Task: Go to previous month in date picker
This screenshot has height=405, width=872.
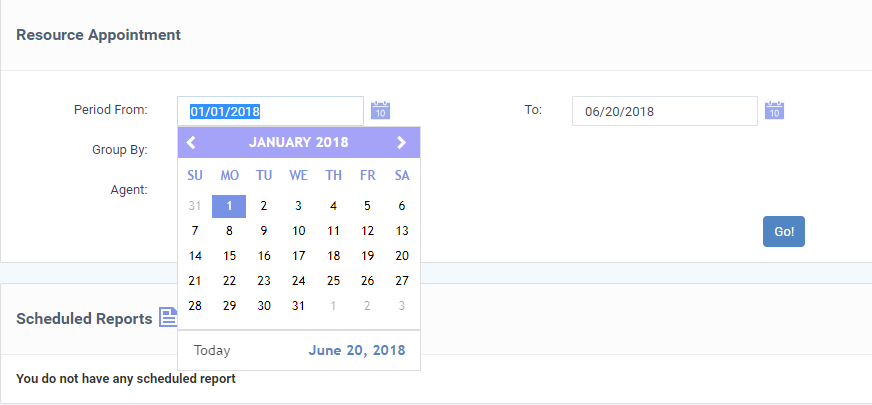Action: coord(191,142)
